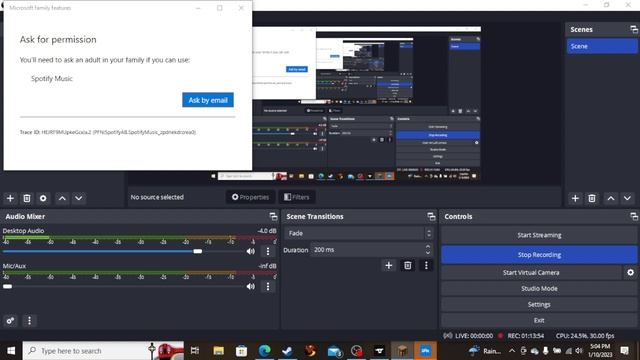
Task: Click the taskbar search box
Action: click(103, 351)
